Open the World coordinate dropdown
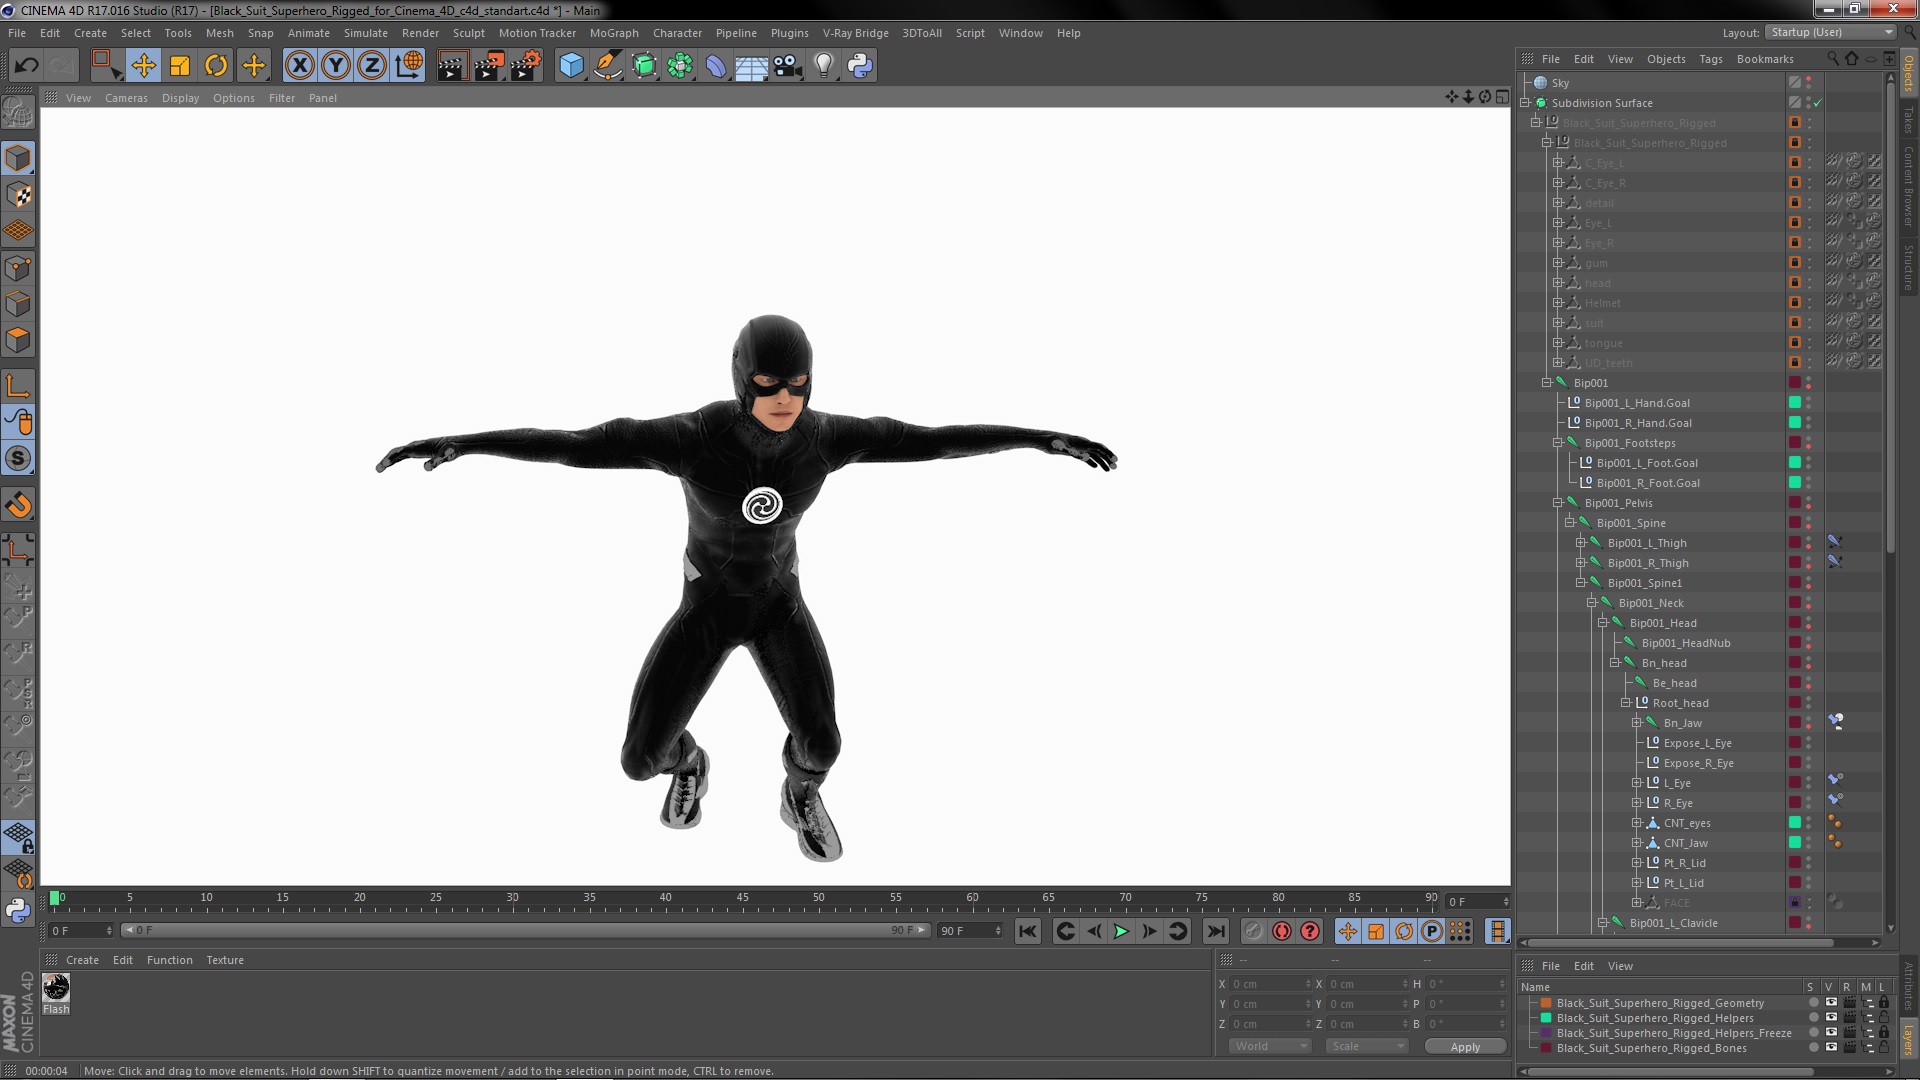1920x1080 pixels. tap(1269, 1046)
